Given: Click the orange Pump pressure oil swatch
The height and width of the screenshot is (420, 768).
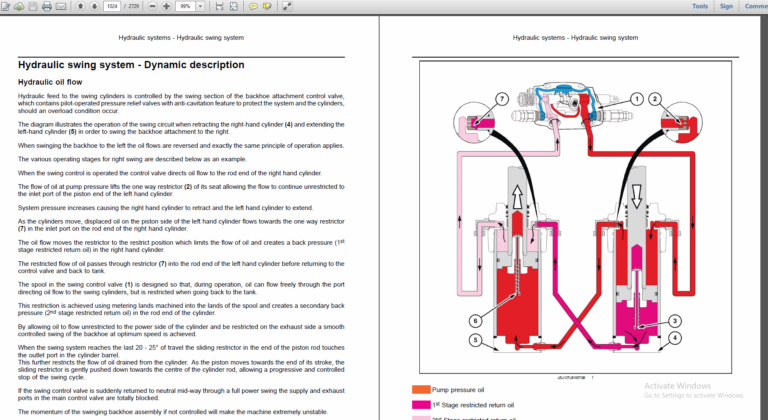Looking at the screenshot, I should 421,388.
